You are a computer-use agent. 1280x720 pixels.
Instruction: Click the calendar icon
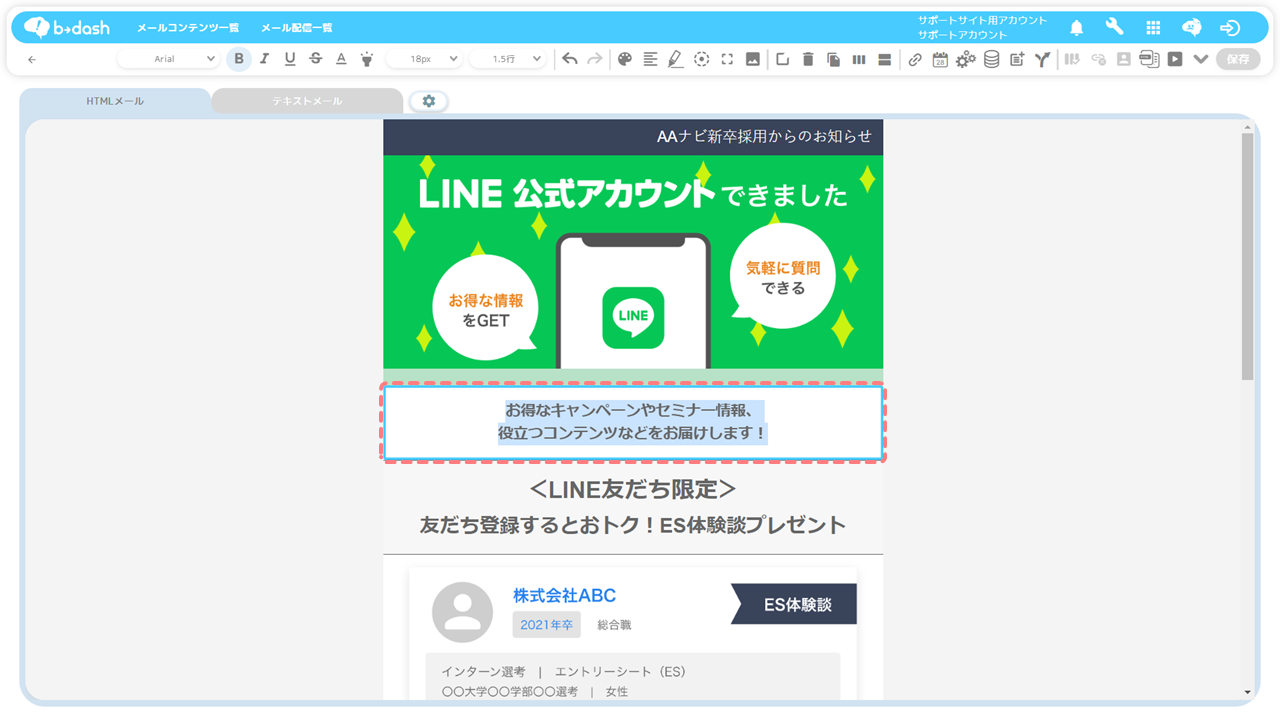click(940, 59)
